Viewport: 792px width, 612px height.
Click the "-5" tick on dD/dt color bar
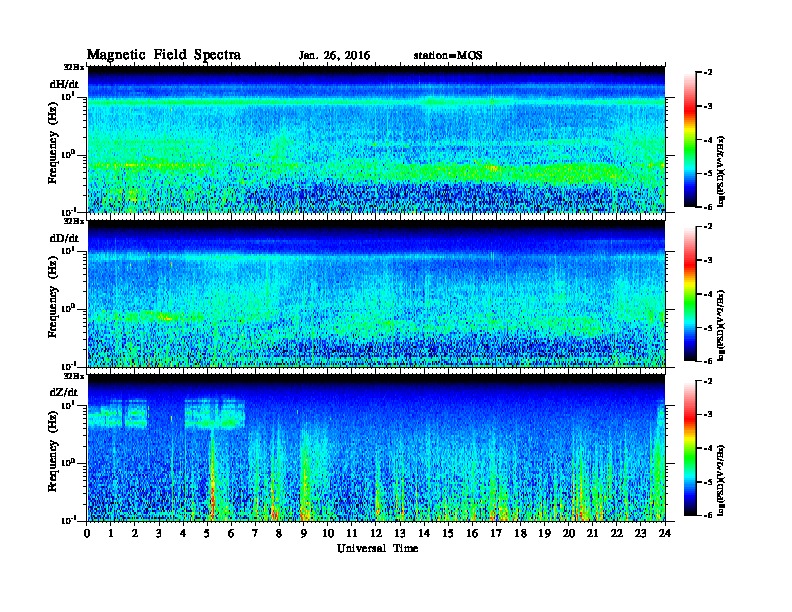[x=709, y=328]
